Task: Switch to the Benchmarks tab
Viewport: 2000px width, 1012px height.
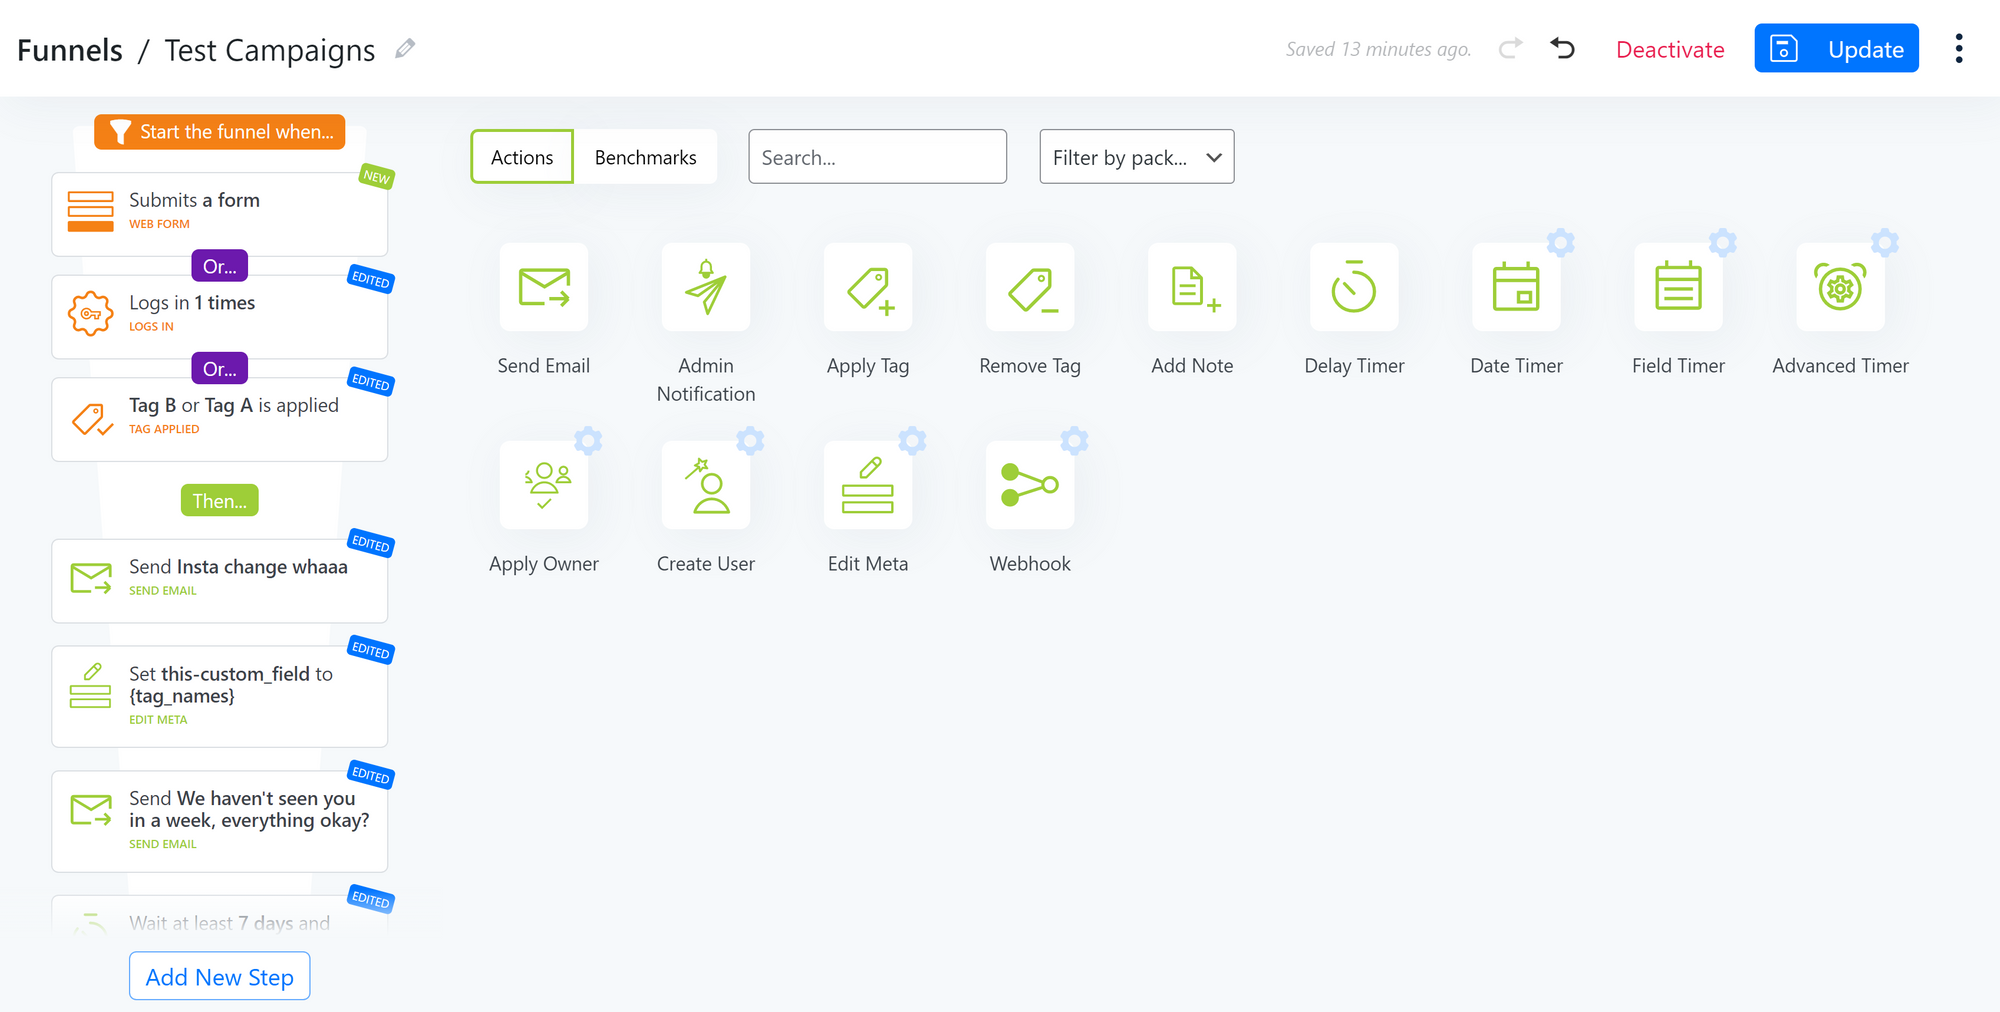Action: 645,157
